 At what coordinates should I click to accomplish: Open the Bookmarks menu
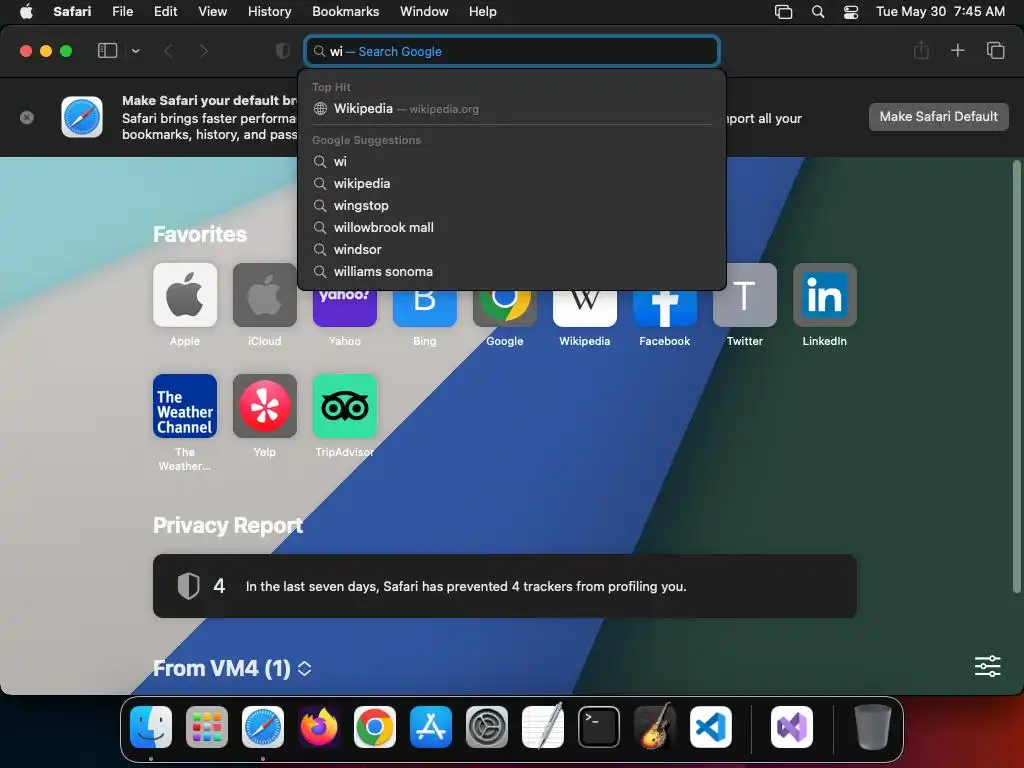(345, 12)
